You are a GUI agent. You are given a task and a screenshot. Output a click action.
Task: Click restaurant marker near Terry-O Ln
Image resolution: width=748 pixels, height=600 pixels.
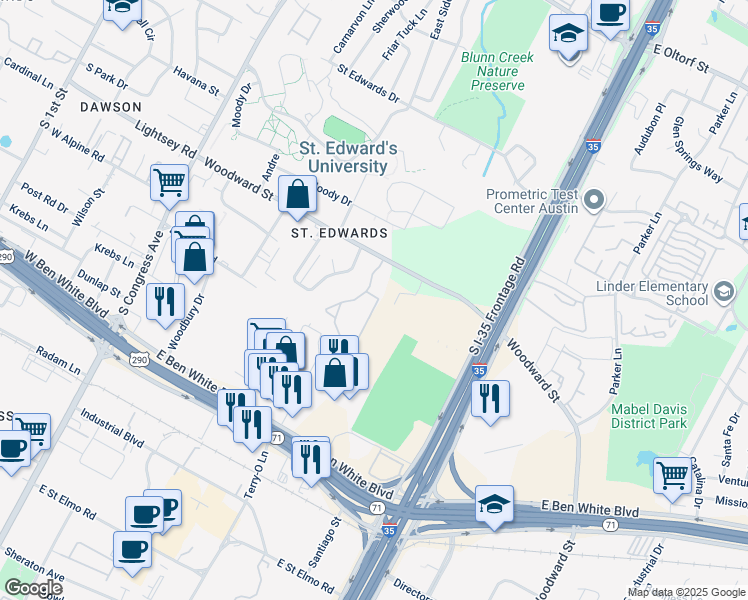pyautogui.click(x=252, y=428)
